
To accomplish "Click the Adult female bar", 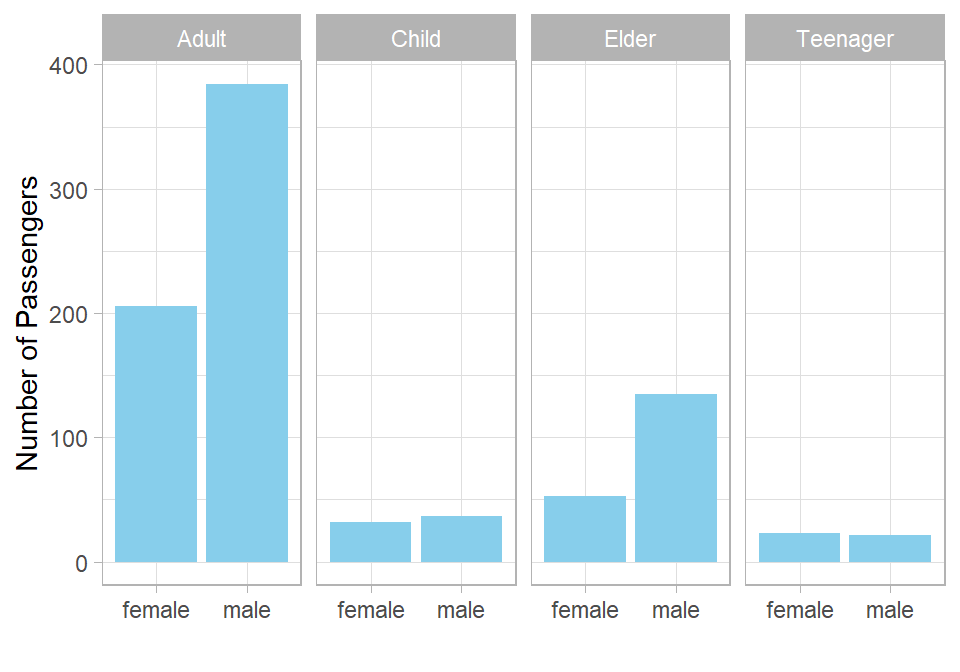I will tap(156, 434).
